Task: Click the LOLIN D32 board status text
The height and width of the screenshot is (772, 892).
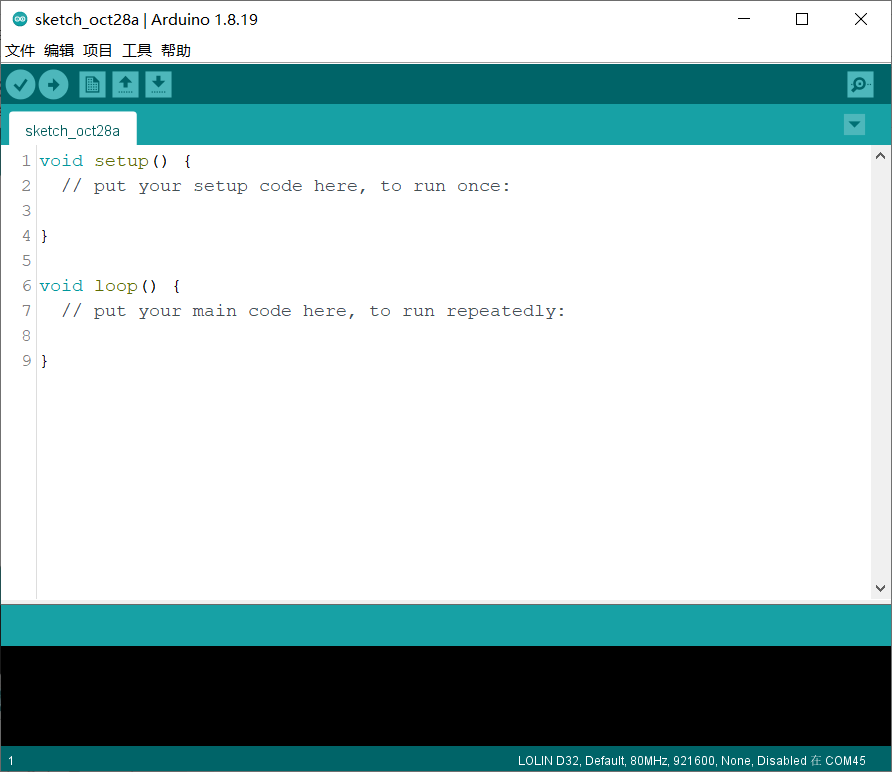Action: point(692,761)
